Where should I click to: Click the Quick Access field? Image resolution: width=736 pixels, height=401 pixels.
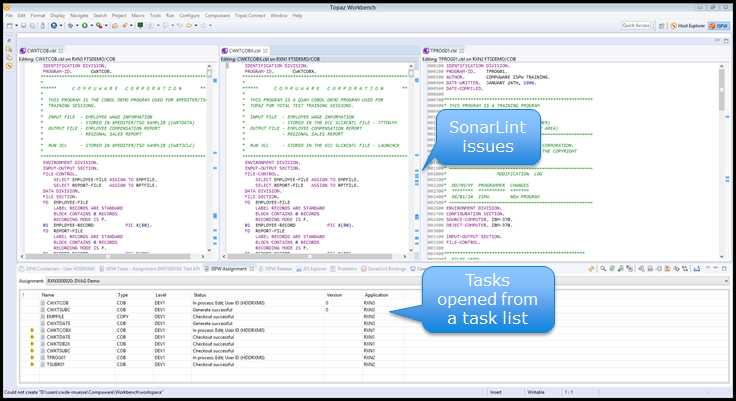636,26
